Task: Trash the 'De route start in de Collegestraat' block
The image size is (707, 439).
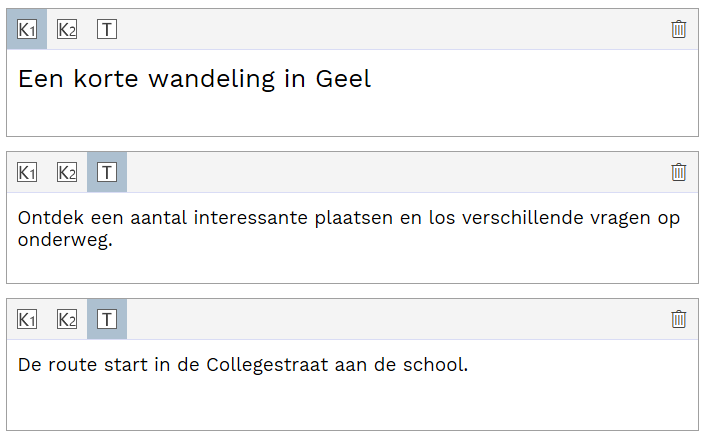Action: coord(679,319)
